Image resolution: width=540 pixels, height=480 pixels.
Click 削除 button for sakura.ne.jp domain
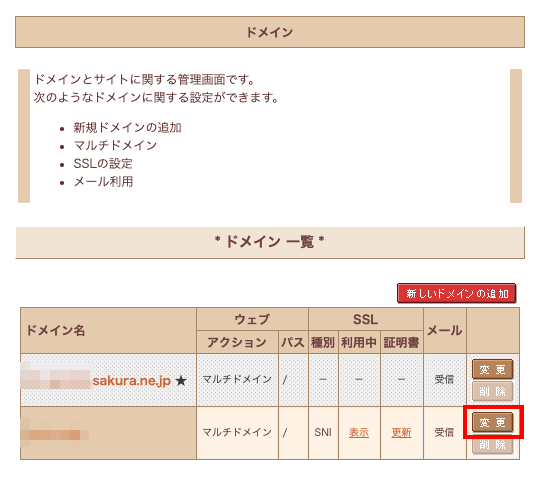(x=492, y=391)
